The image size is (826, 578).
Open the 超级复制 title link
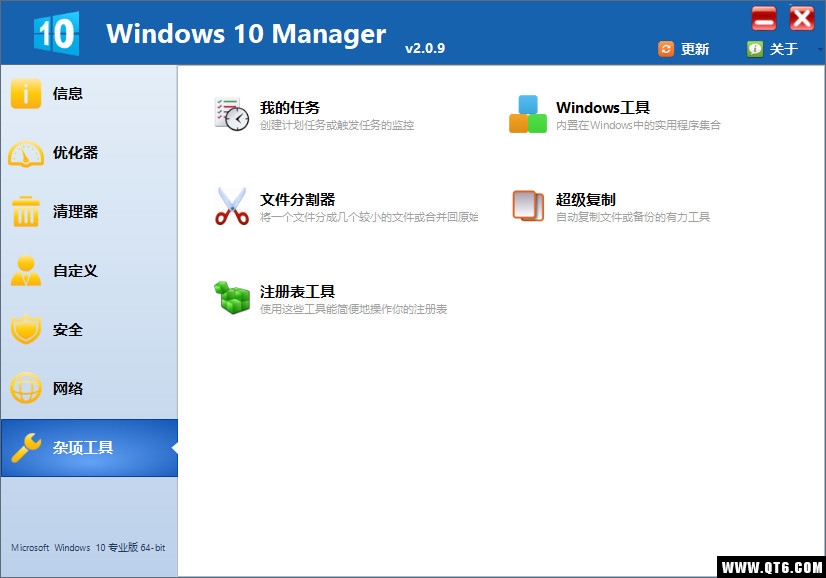point(586,200)
